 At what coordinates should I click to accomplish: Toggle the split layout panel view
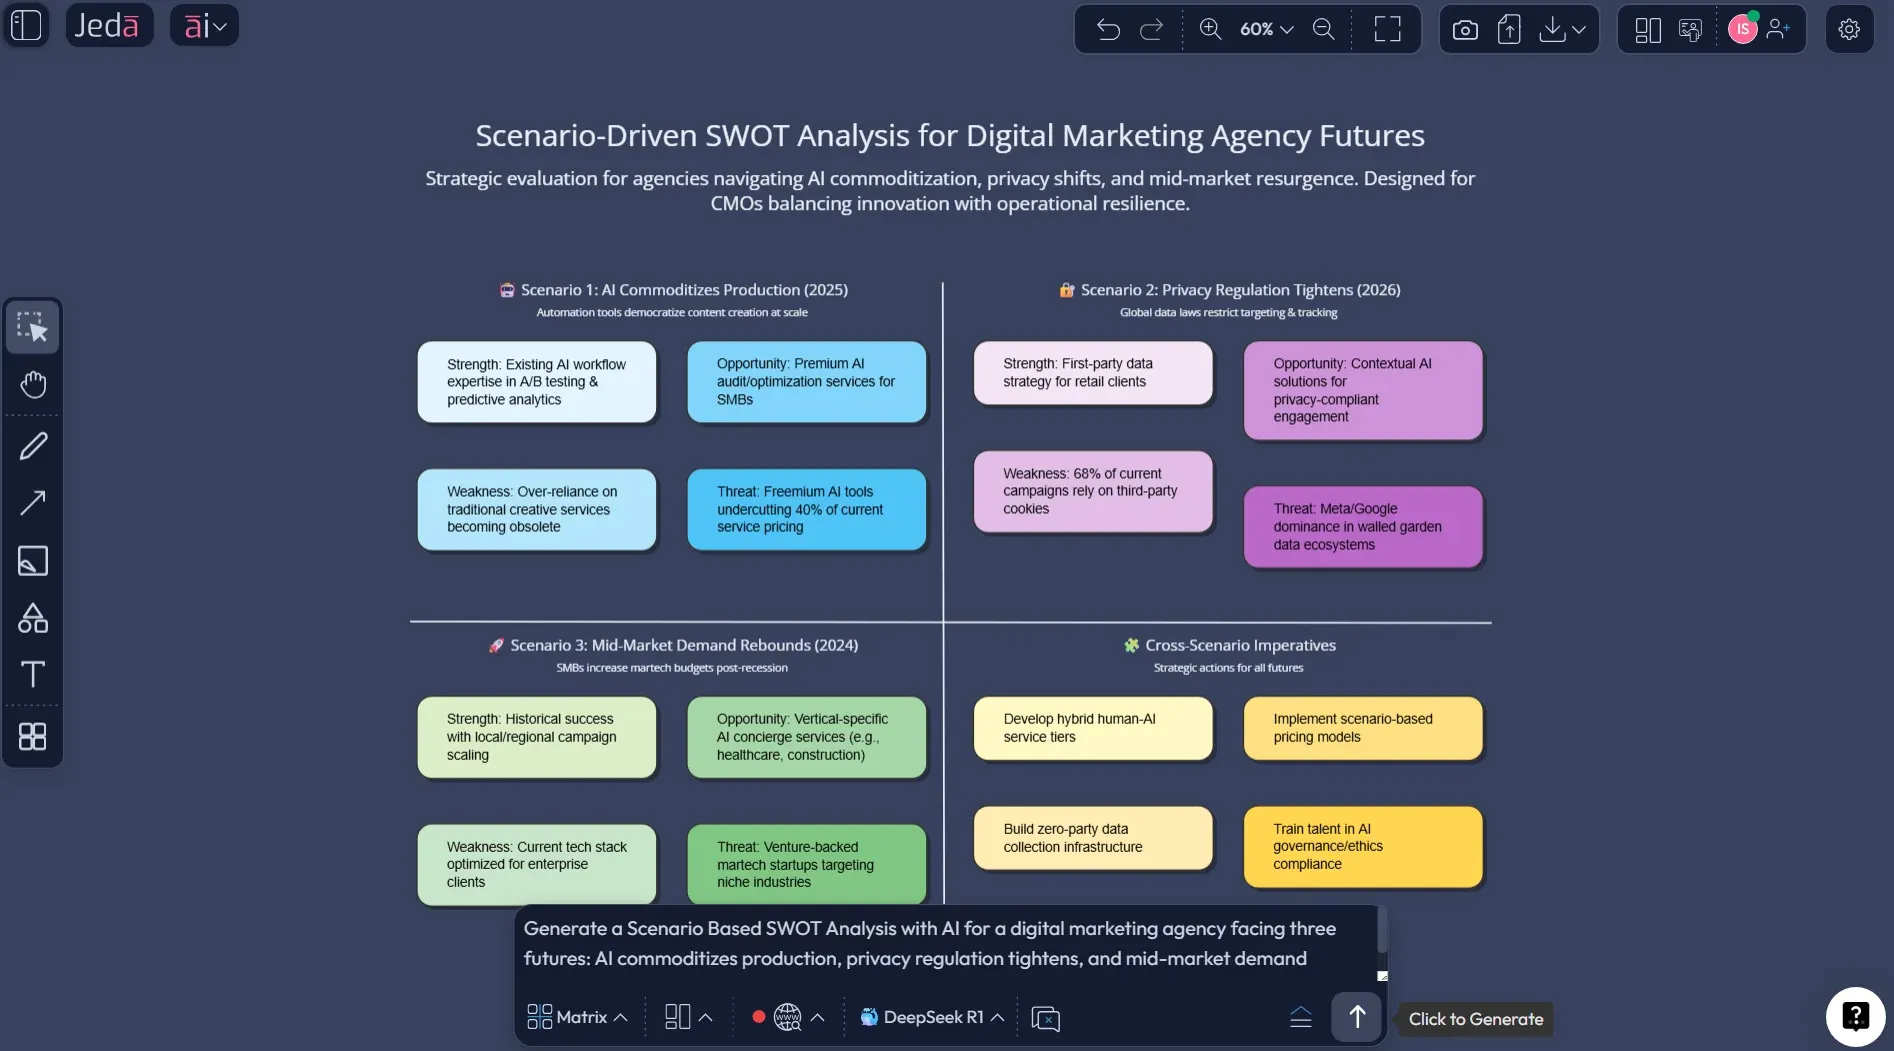(x=1645, y=29)
